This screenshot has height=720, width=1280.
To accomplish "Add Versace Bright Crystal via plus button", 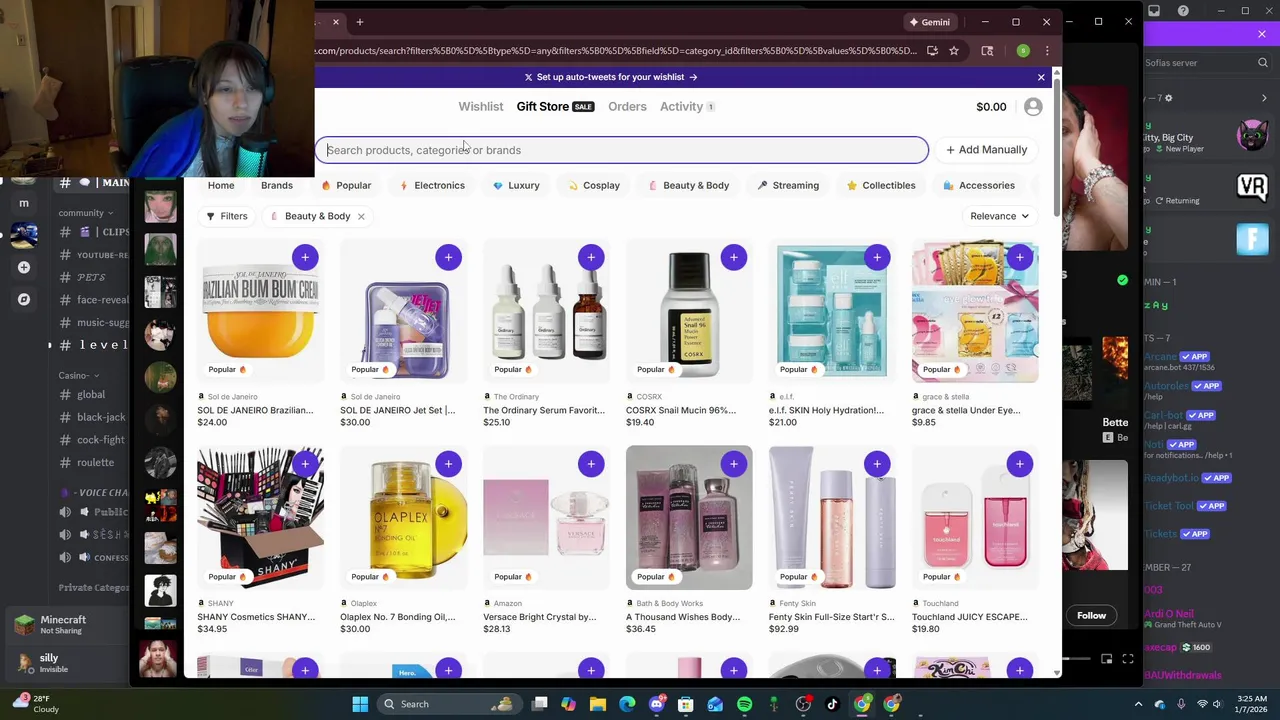I will (591, 463).
